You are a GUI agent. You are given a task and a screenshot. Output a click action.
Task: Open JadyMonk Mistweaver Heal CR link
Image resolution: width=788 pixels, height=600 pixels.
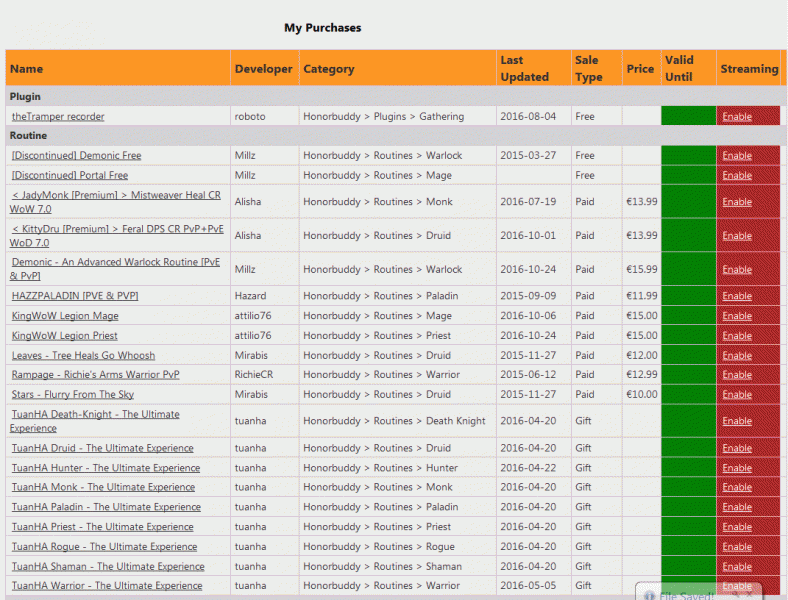116,202
